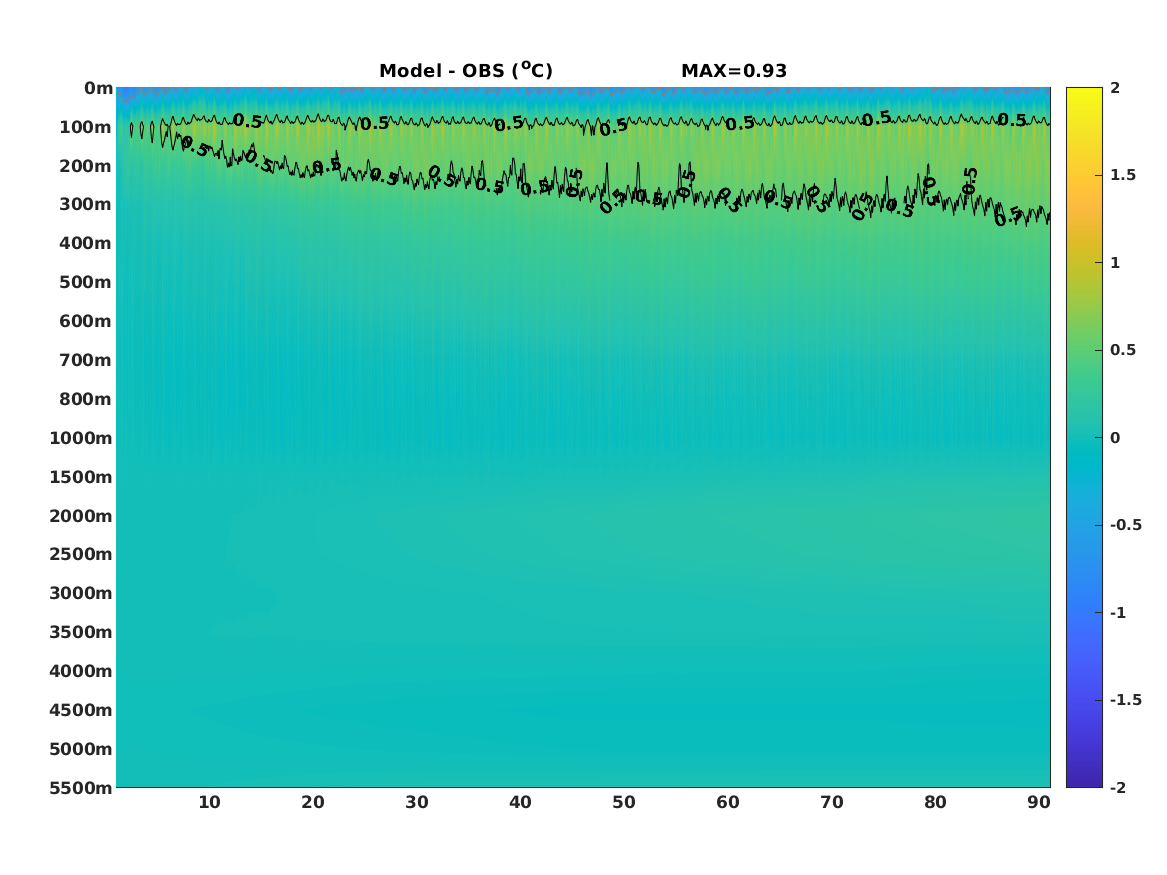The image size is (1167, 875).
Task: Click the x-axis tick label '30'
Action: point(417,802)
